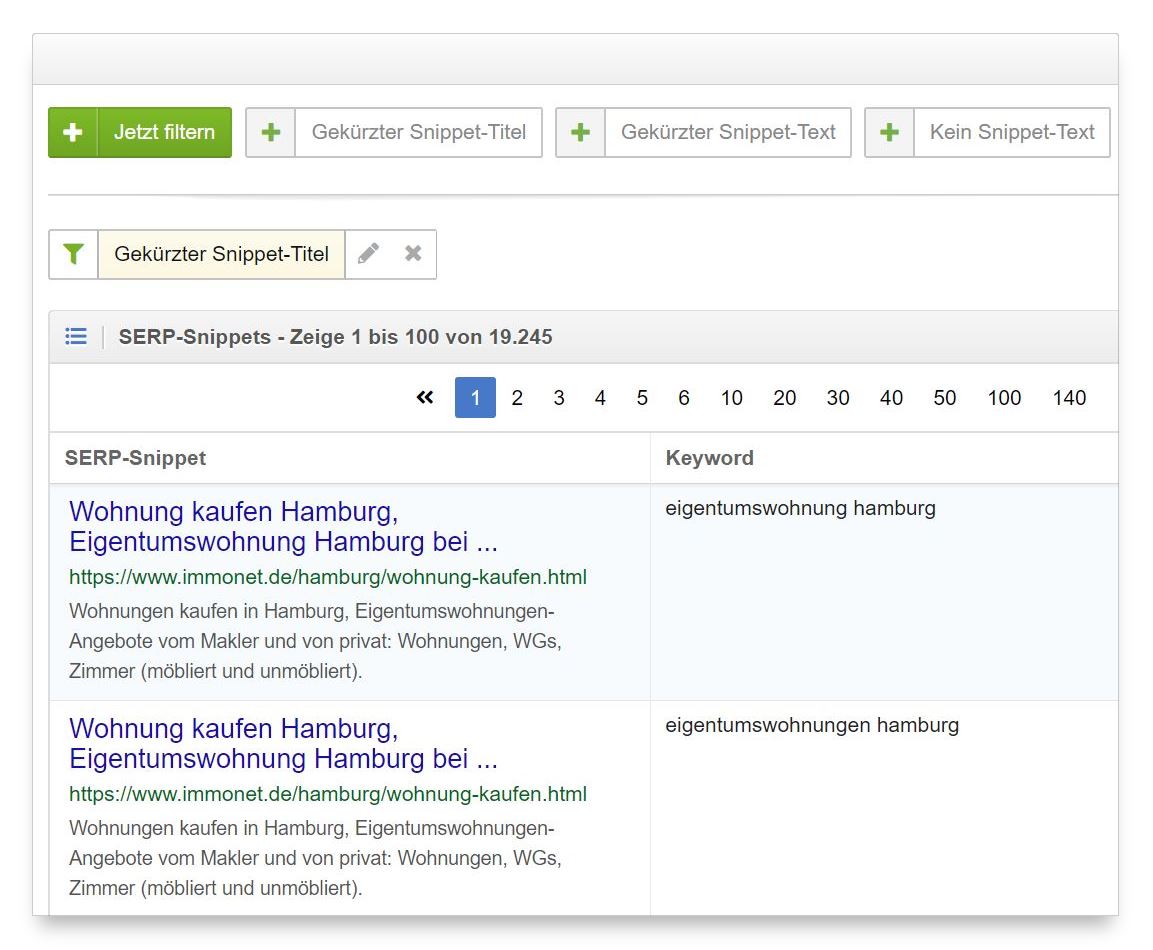Go to results page 2
Image resolution: width=1153 pixels, height=950 pixels.
(517, 398)
